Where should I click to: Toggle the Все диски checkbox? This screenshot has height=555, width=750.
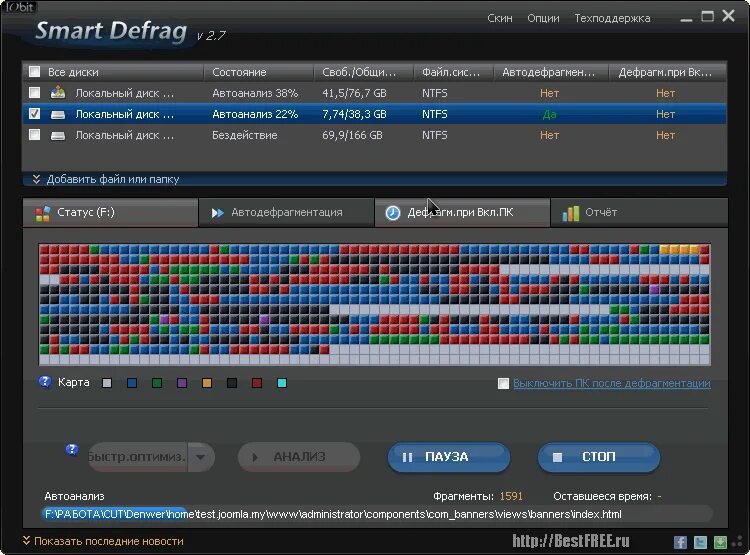click(x=34, y=72)
